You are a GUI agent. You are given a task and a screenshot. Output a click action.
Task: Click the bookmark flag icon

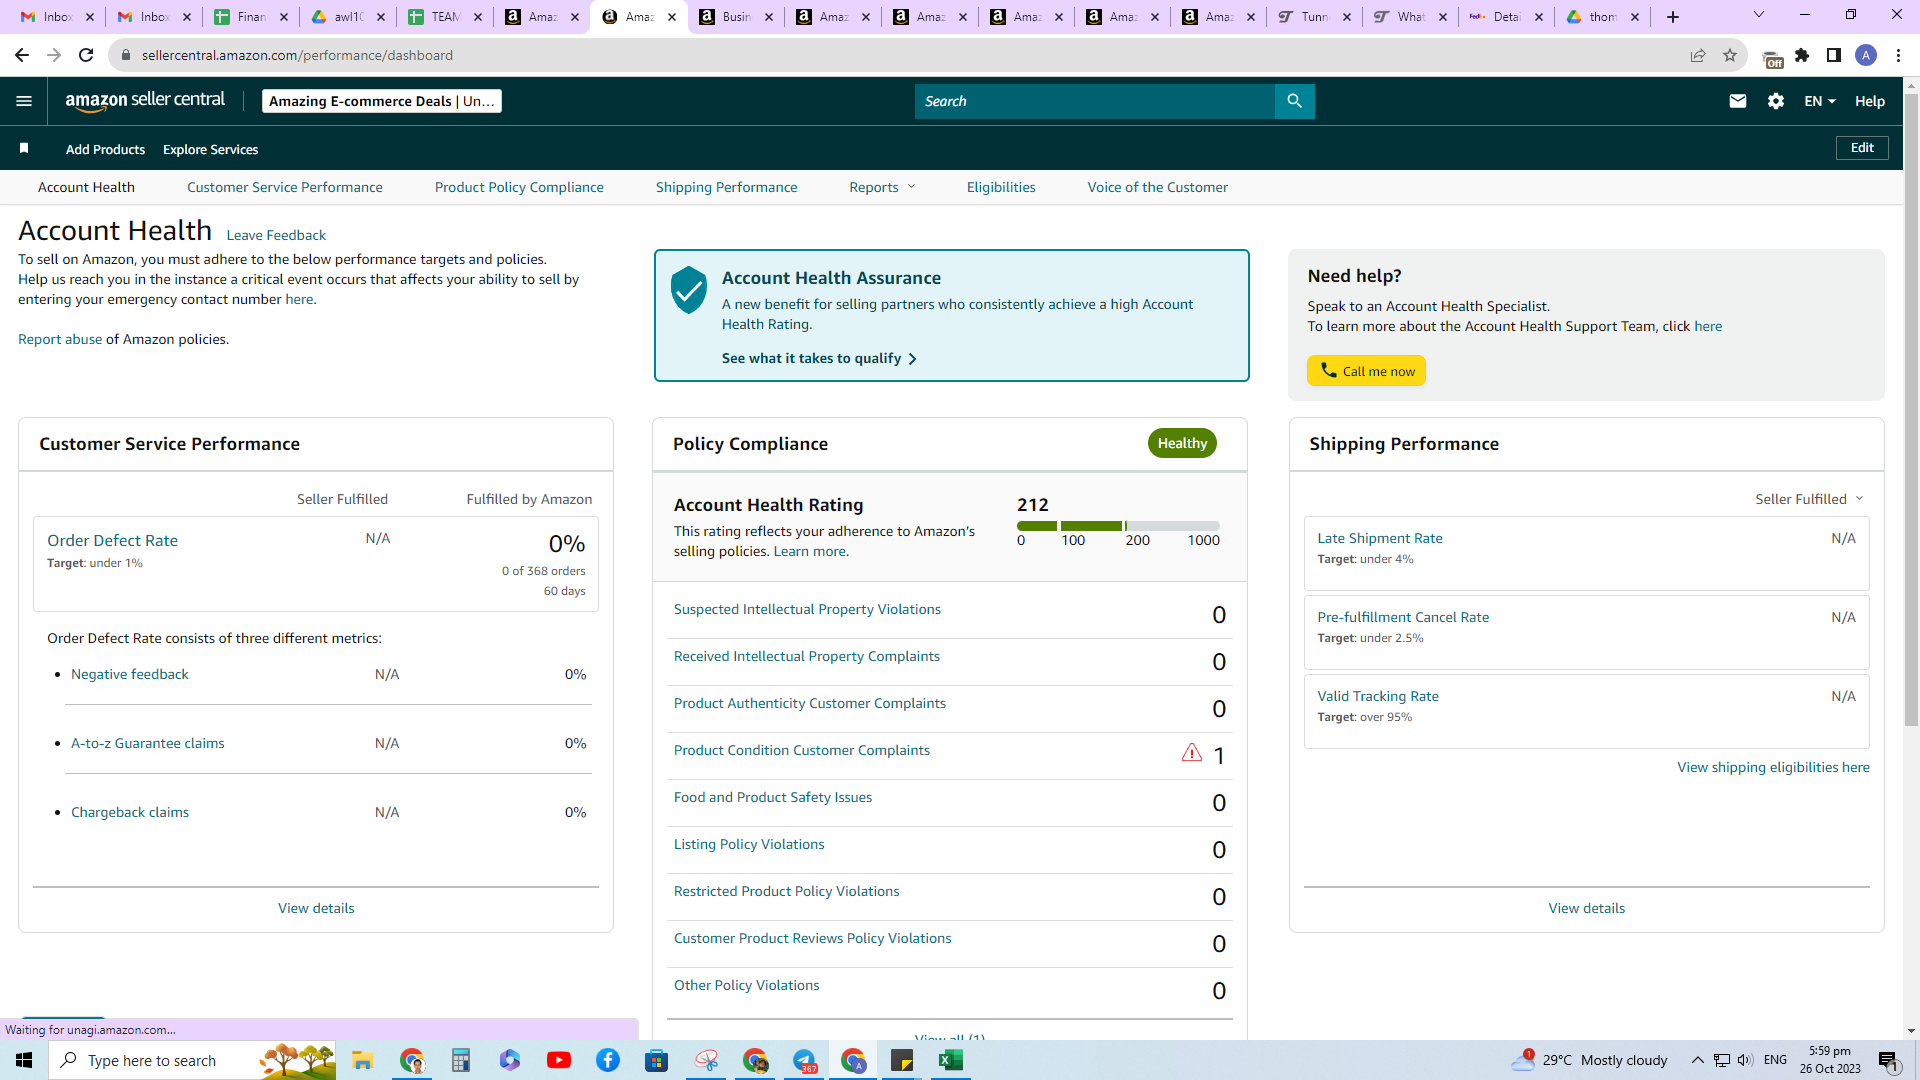coord(24,149)
